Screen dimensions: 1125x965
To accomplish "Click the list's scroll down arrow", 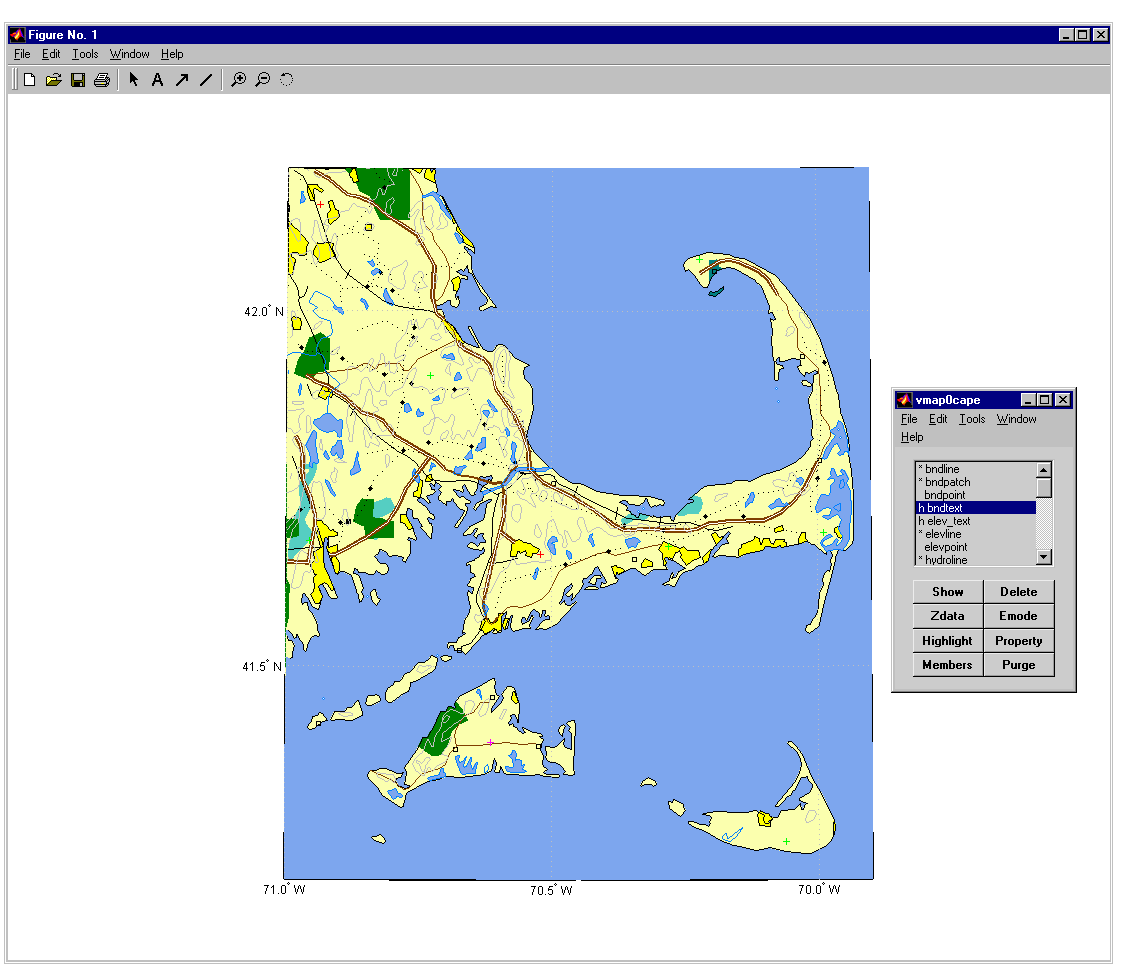I will [x=1044, y=557].
